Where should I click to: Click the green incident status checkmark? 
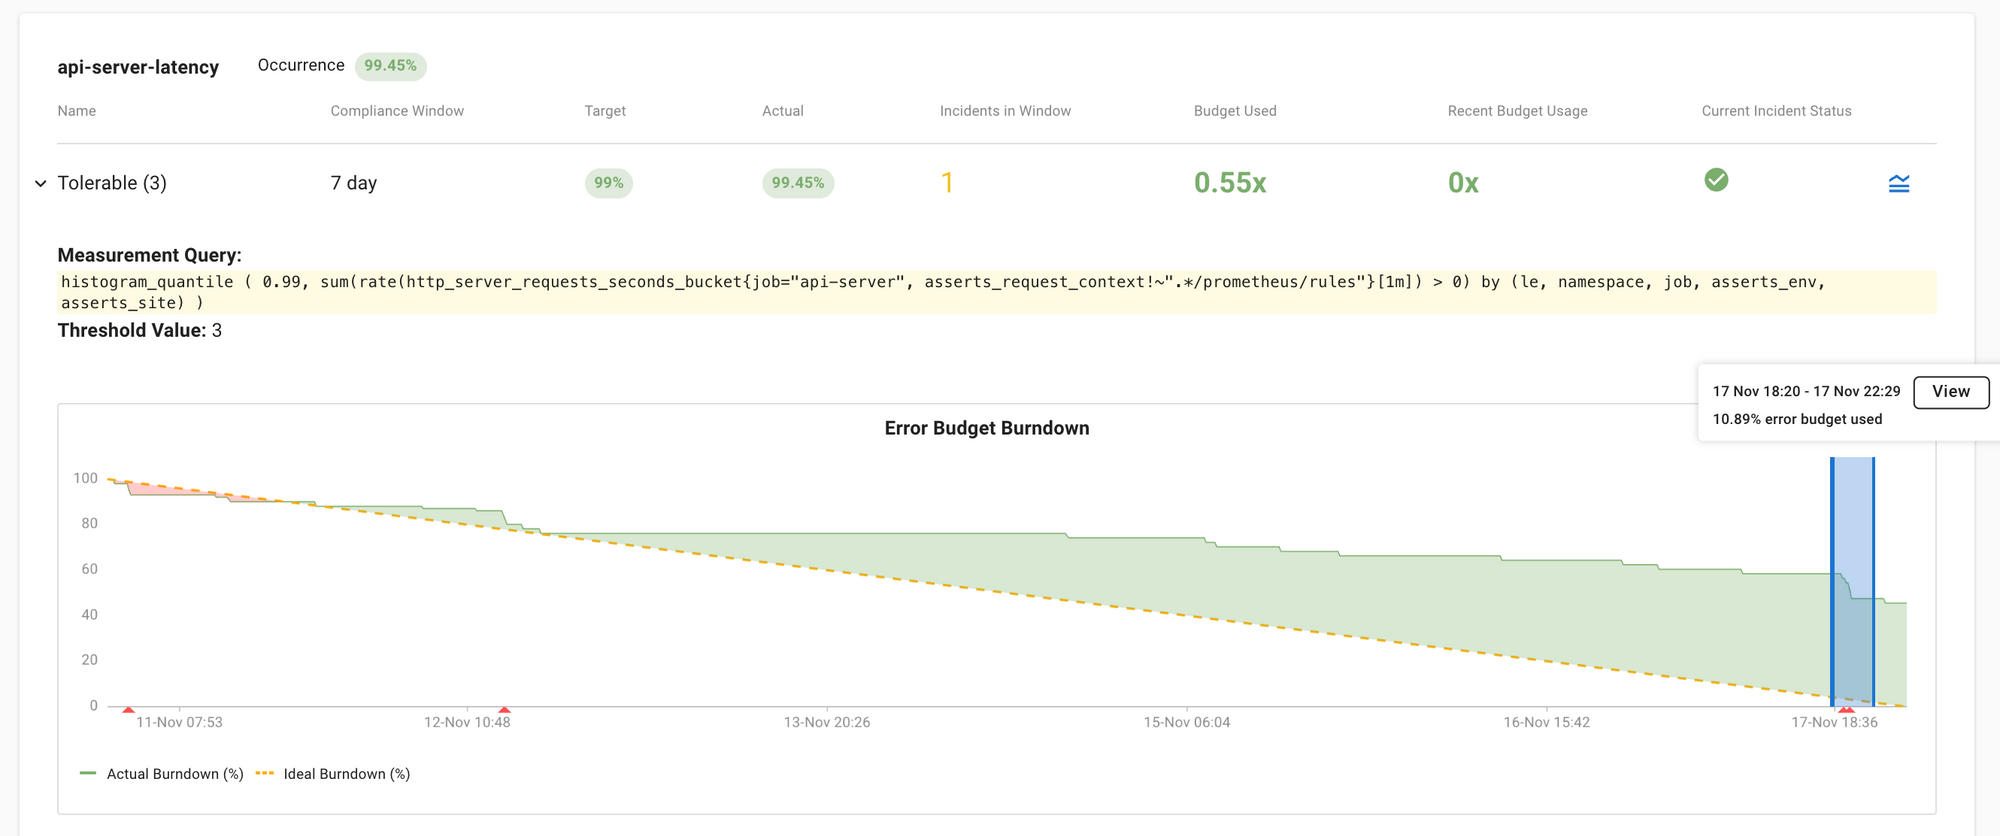pos(1716,180)
